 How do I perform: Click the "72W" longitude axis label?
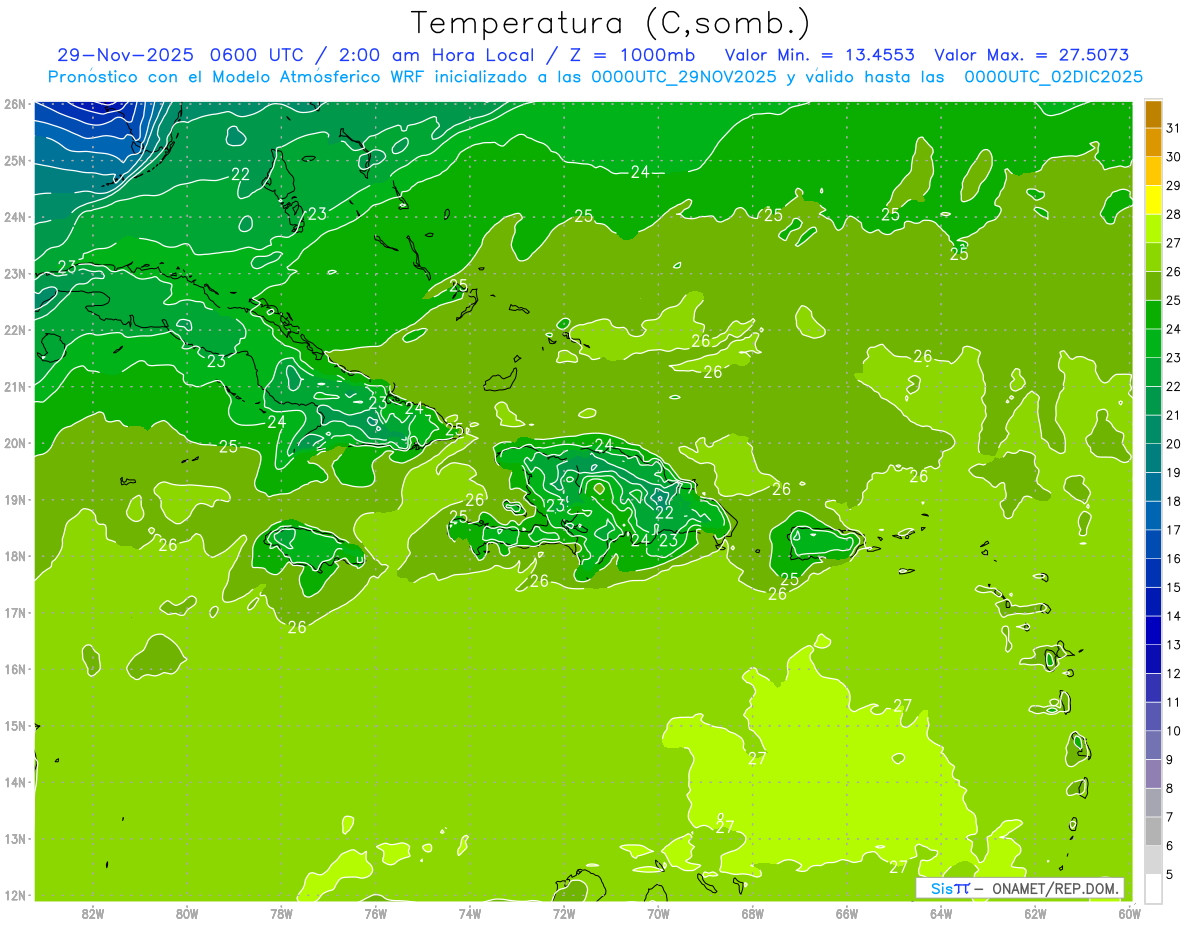(564, 913)
